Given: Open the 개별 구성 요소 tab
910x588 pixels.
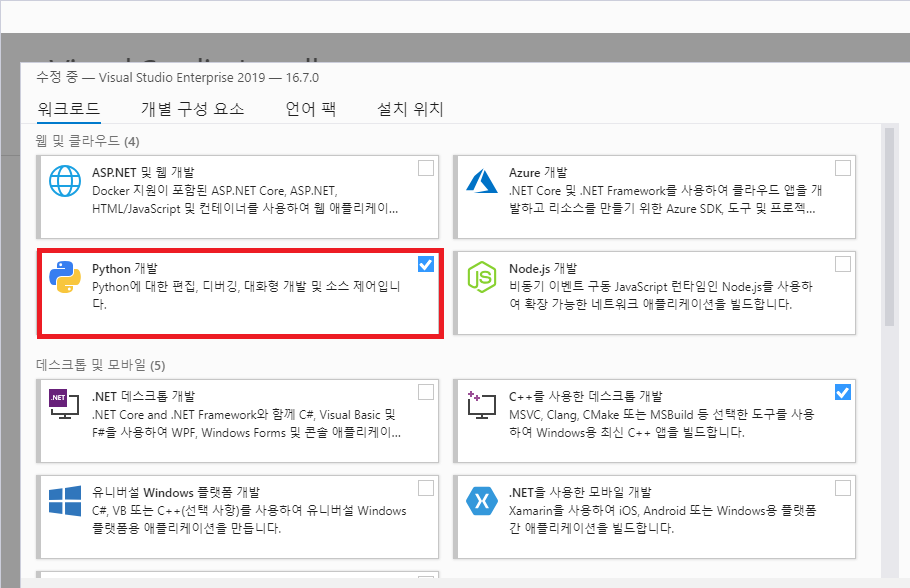Looking at the screenshot, I should tap(193, 109).
